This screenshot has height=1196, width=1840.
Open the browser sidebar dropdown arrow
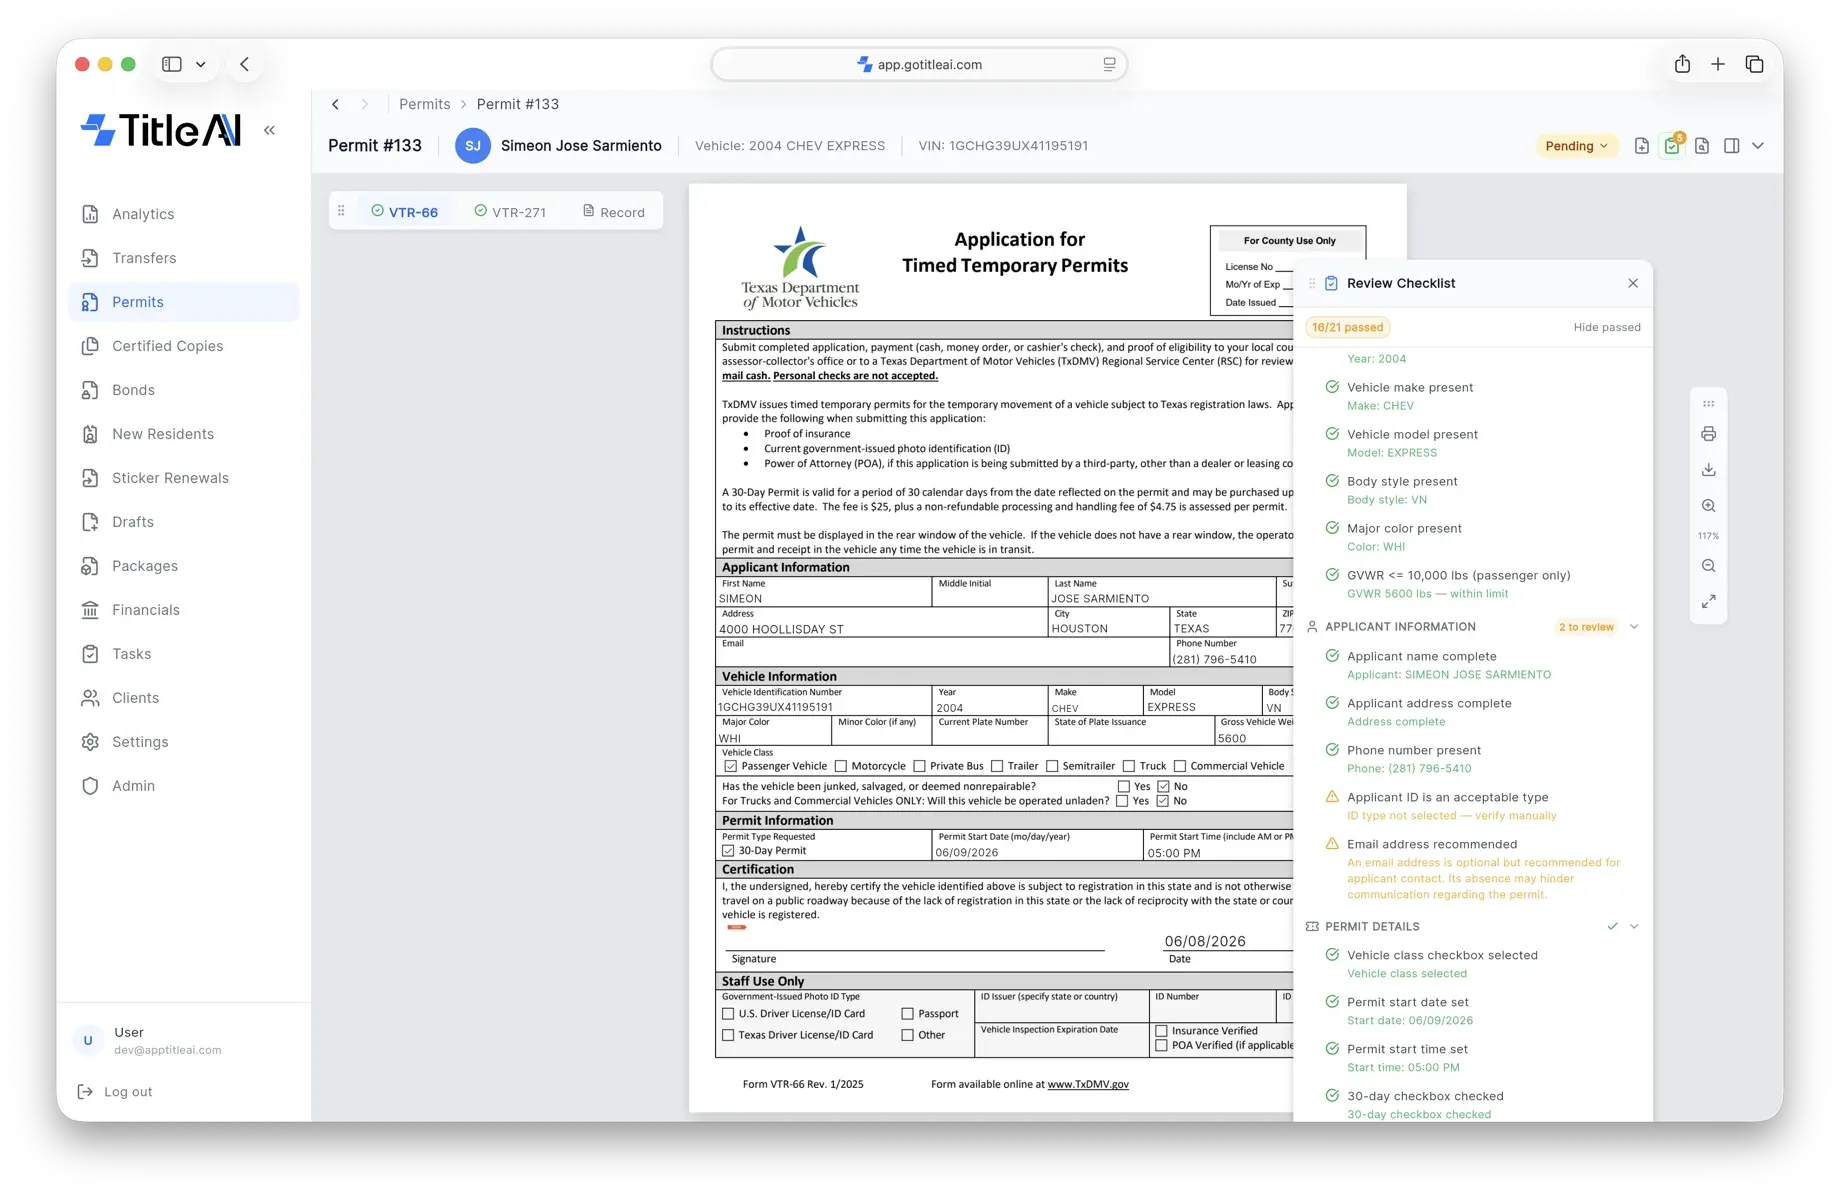point(201,64)
